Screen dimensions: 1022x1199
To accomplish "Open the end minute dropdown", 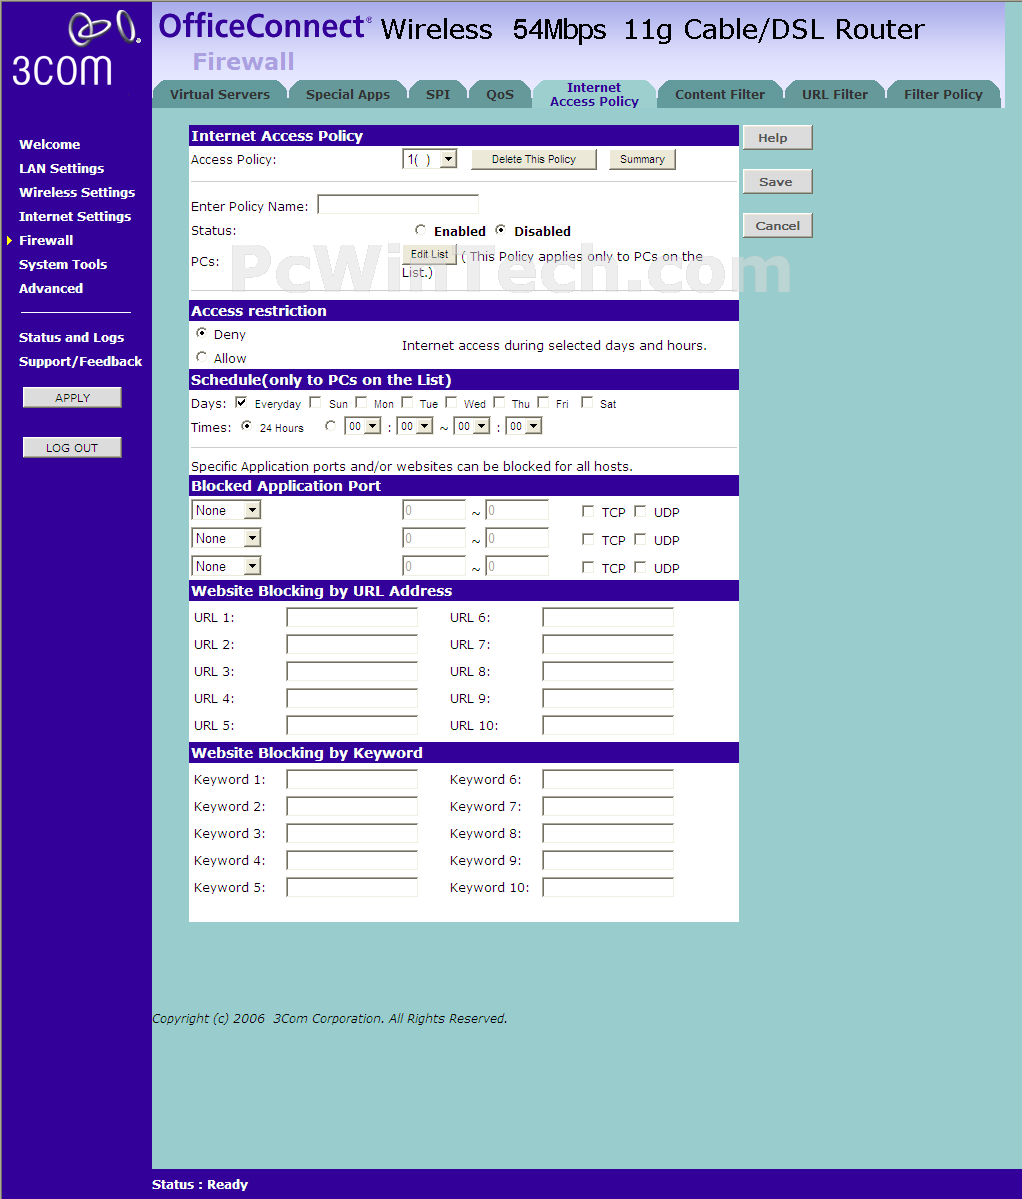I will point(524,426).
